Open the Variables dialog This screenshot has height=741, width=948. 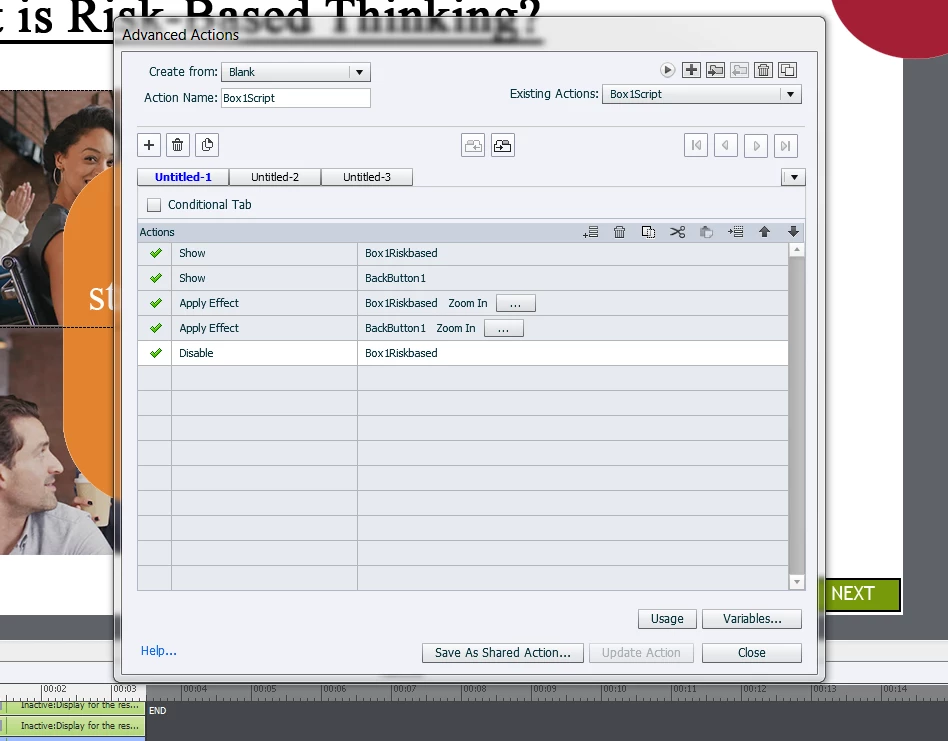point(752,619)
